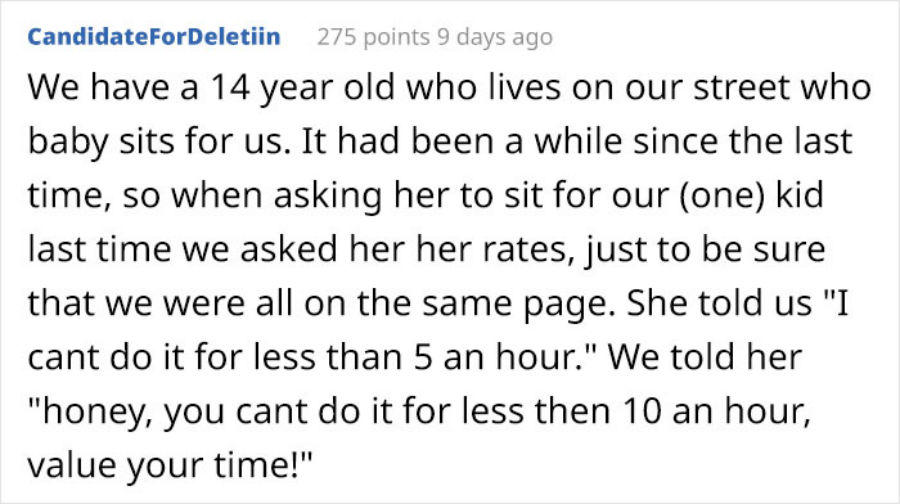This screenshot has height=504, width=900.
Task: Click the word 'points' beside 275
Action: coord(397,37)
